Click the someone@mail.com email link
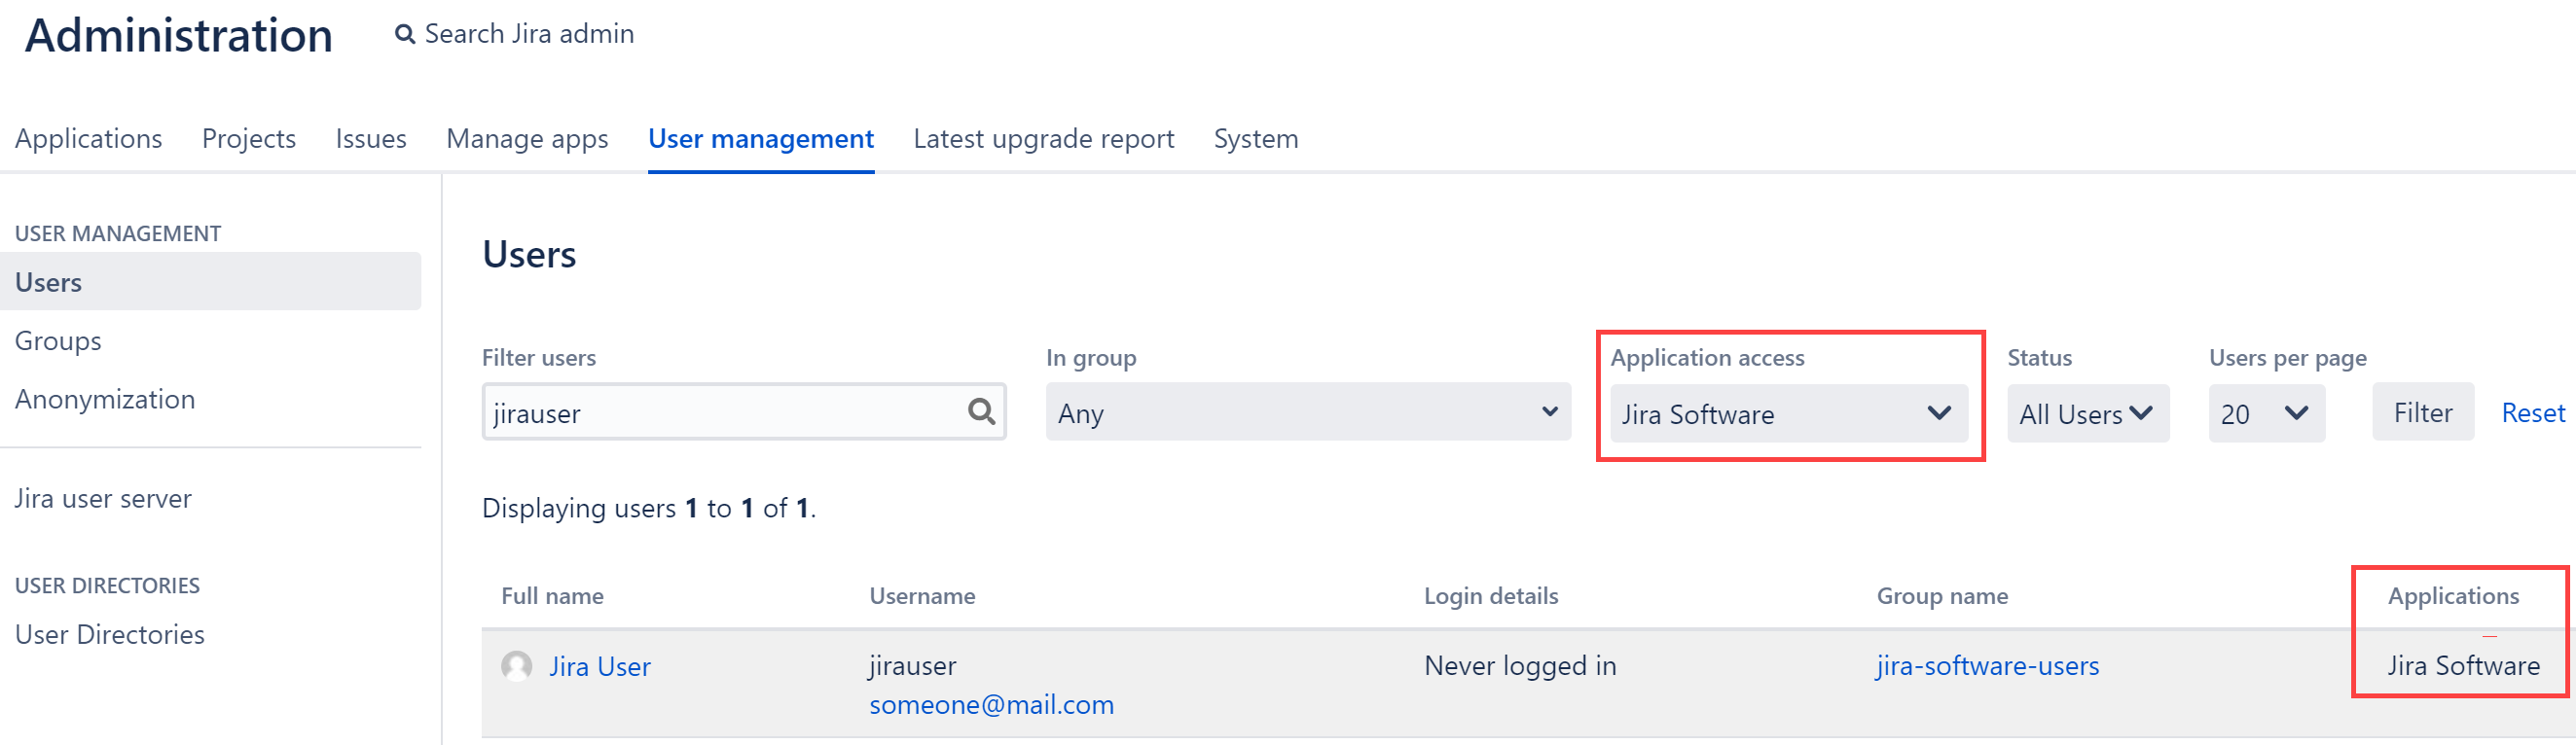This screenshot has width=2576, height=745. pyautogui.click(x=991, y=704)
